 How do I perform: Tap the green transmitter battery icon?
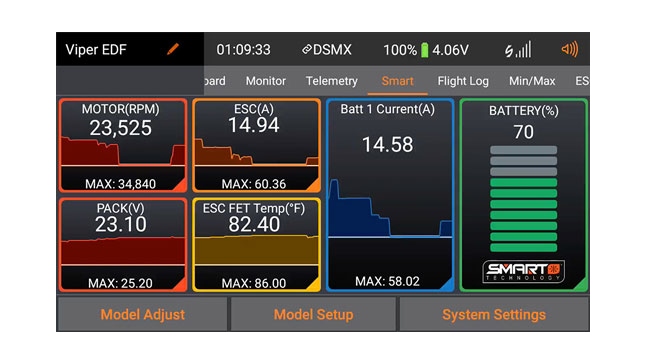(x=425, y=50)
